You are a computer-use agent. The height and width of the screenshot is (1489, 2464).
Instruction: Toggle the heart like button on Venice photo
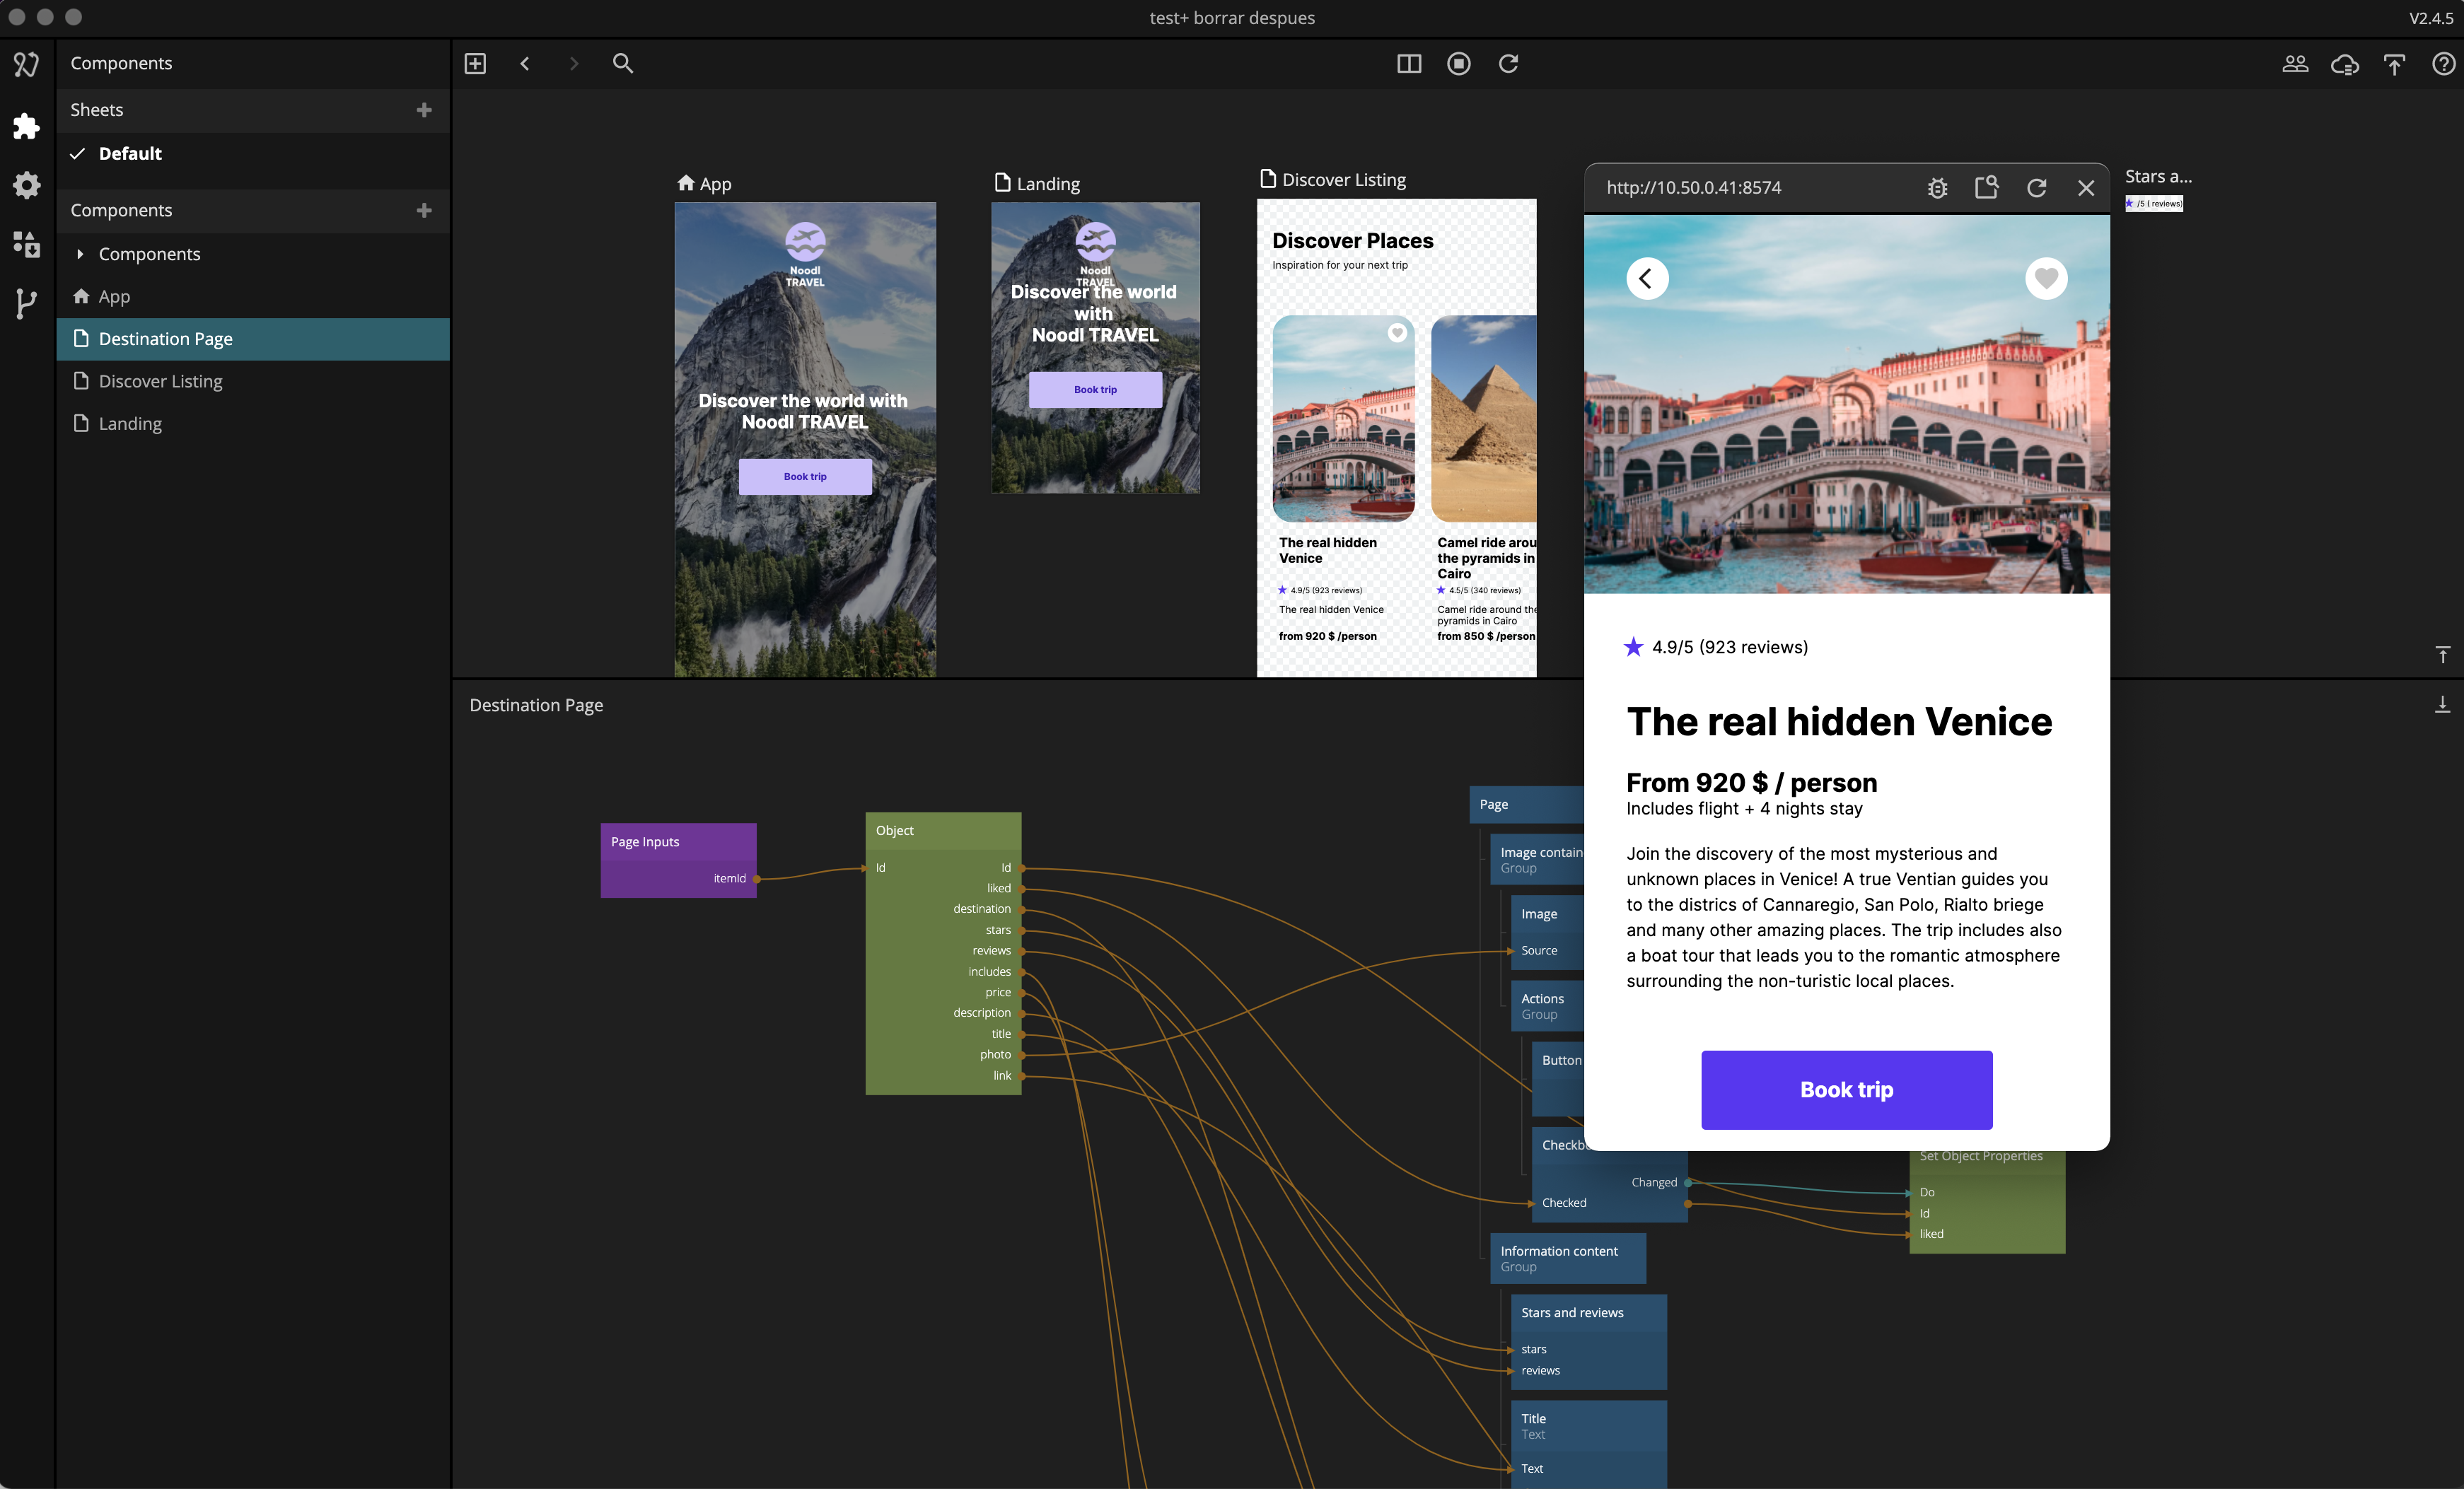coord(2045,278)
